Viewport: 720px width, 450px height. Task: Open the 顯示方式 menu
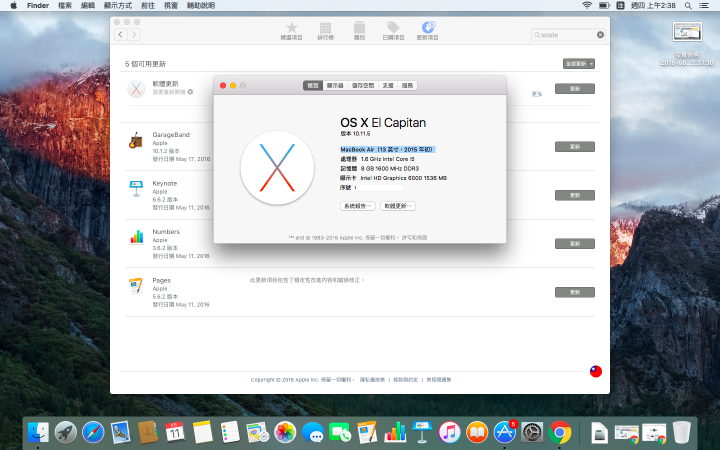[x=118, y=6]
